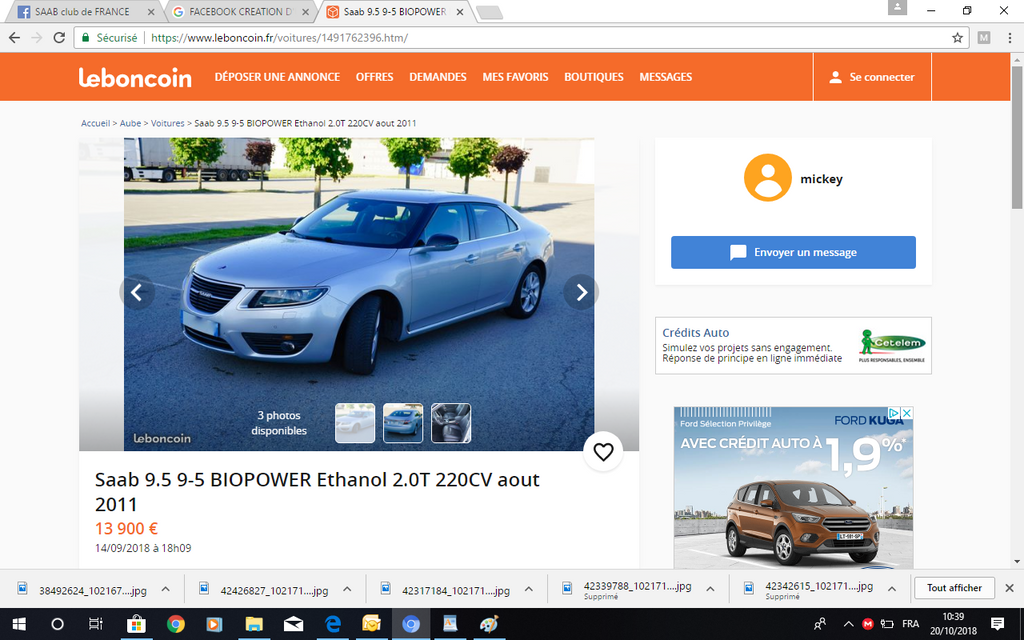Screen dimensions: 1024x640
Task: Follow the Accueil breadcrumb link
Action: click(x=95, y=123)
